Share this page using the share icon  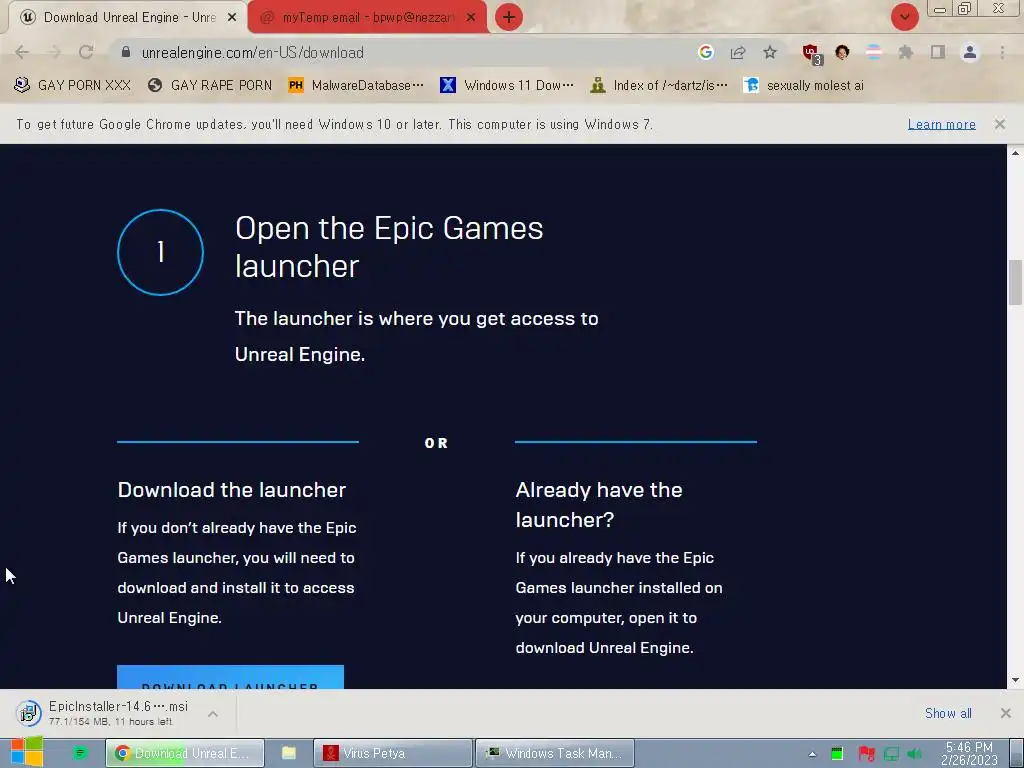[738, 52]
